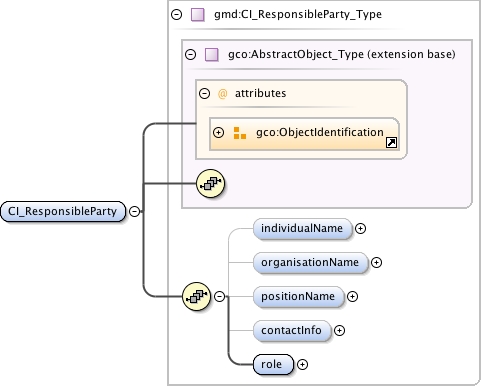Collapse the gmd:CI_ResponsibleParty_Type box
This screenshot has height=387, width=482.
point(176,14)
